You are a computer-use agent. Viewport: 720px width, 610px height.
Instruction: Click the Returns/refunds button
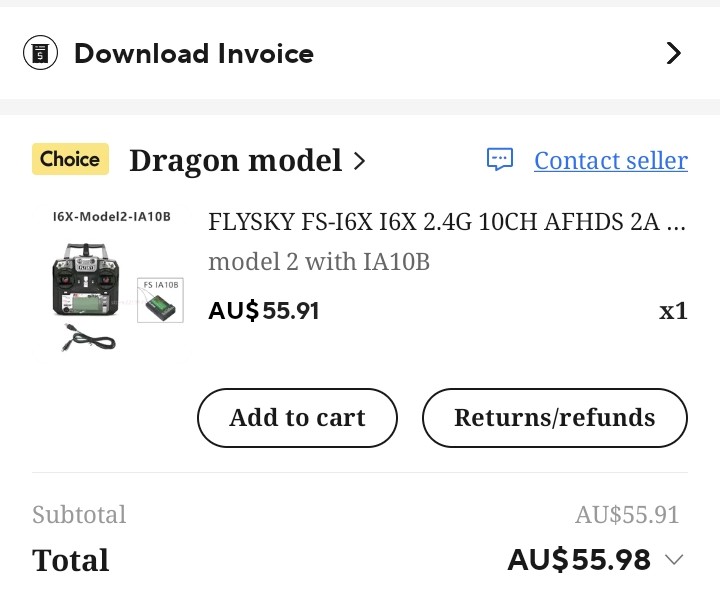tap(555, 418)
